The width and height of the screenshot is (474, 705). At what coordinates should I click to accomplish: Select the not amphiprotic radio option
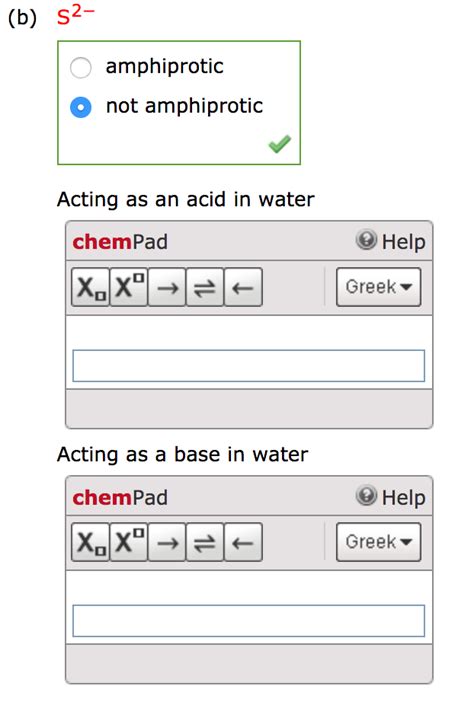(81, 107)
